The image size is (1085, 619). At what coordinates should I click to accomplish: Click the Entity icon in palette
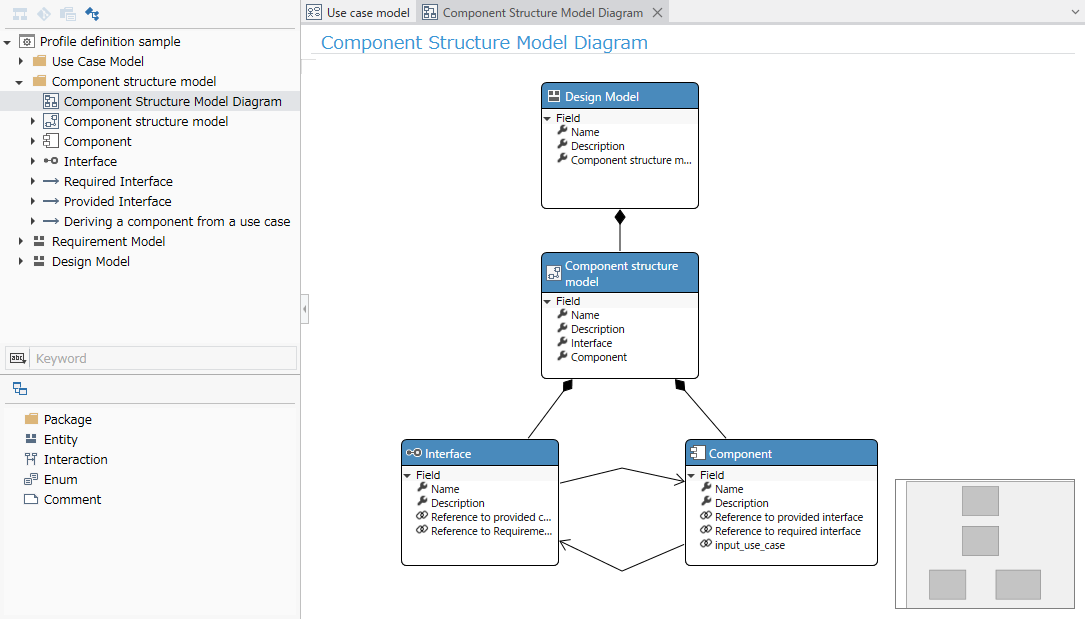(x=31, y=439)
